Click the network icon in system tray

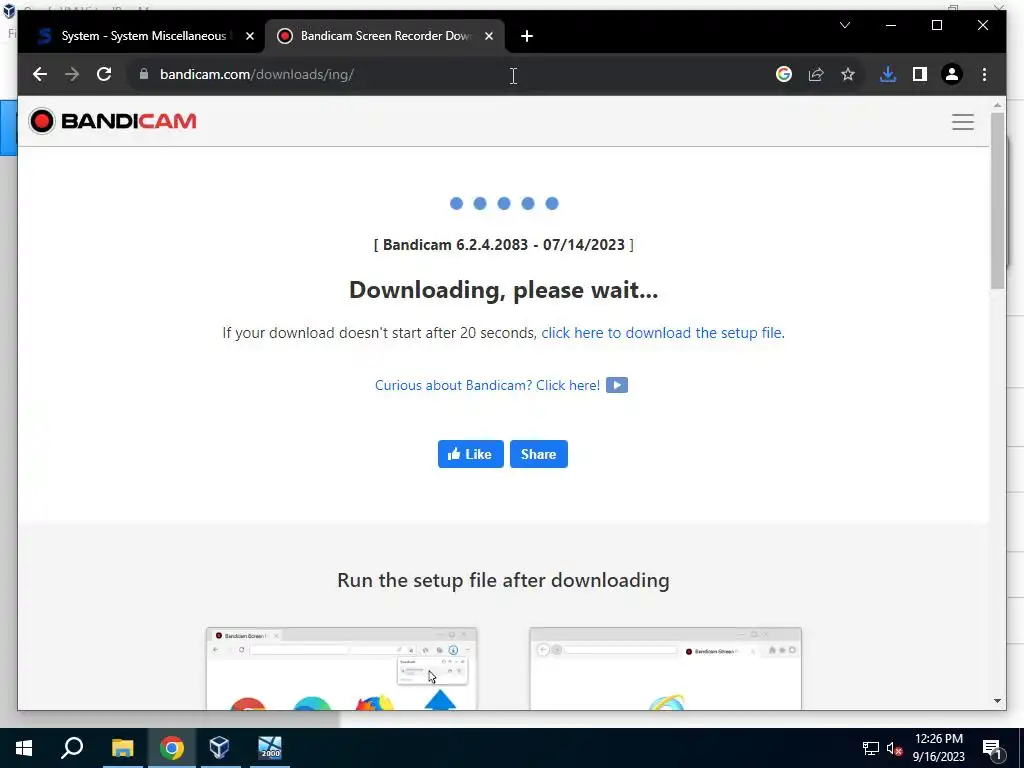point(871,748)
